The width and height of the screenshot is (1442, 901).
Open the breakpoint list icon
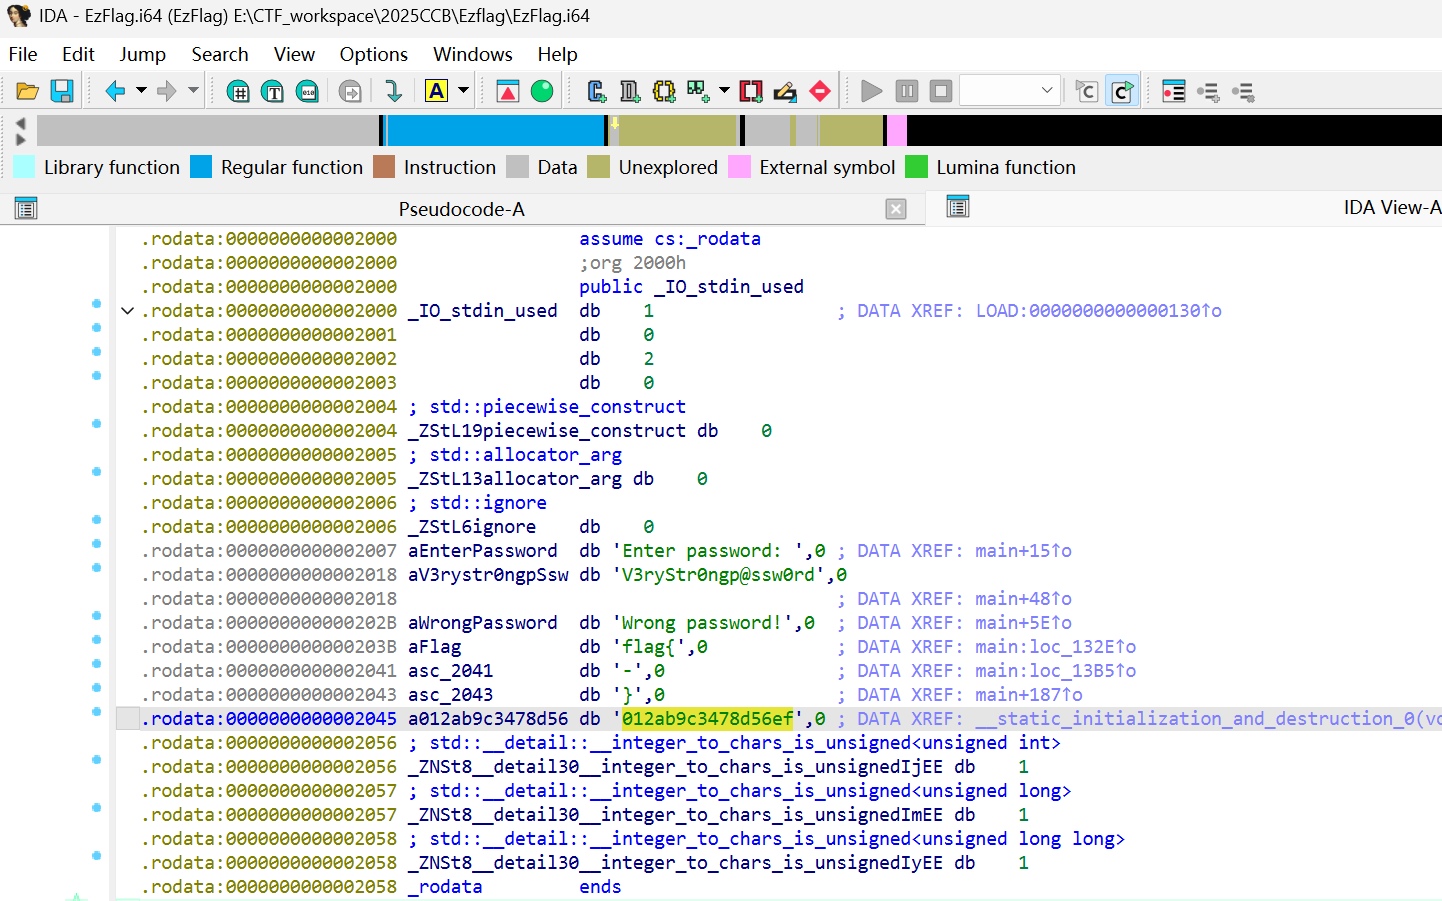click(x=1173, y=92)
